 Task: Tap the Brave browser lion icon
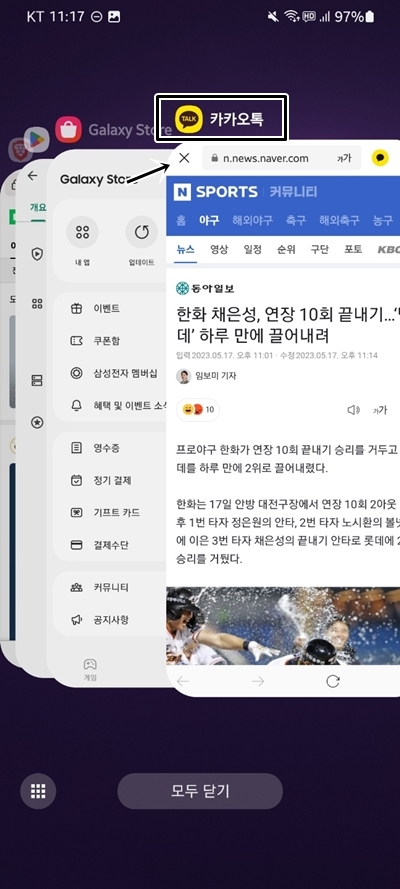[x=17, y=150]
